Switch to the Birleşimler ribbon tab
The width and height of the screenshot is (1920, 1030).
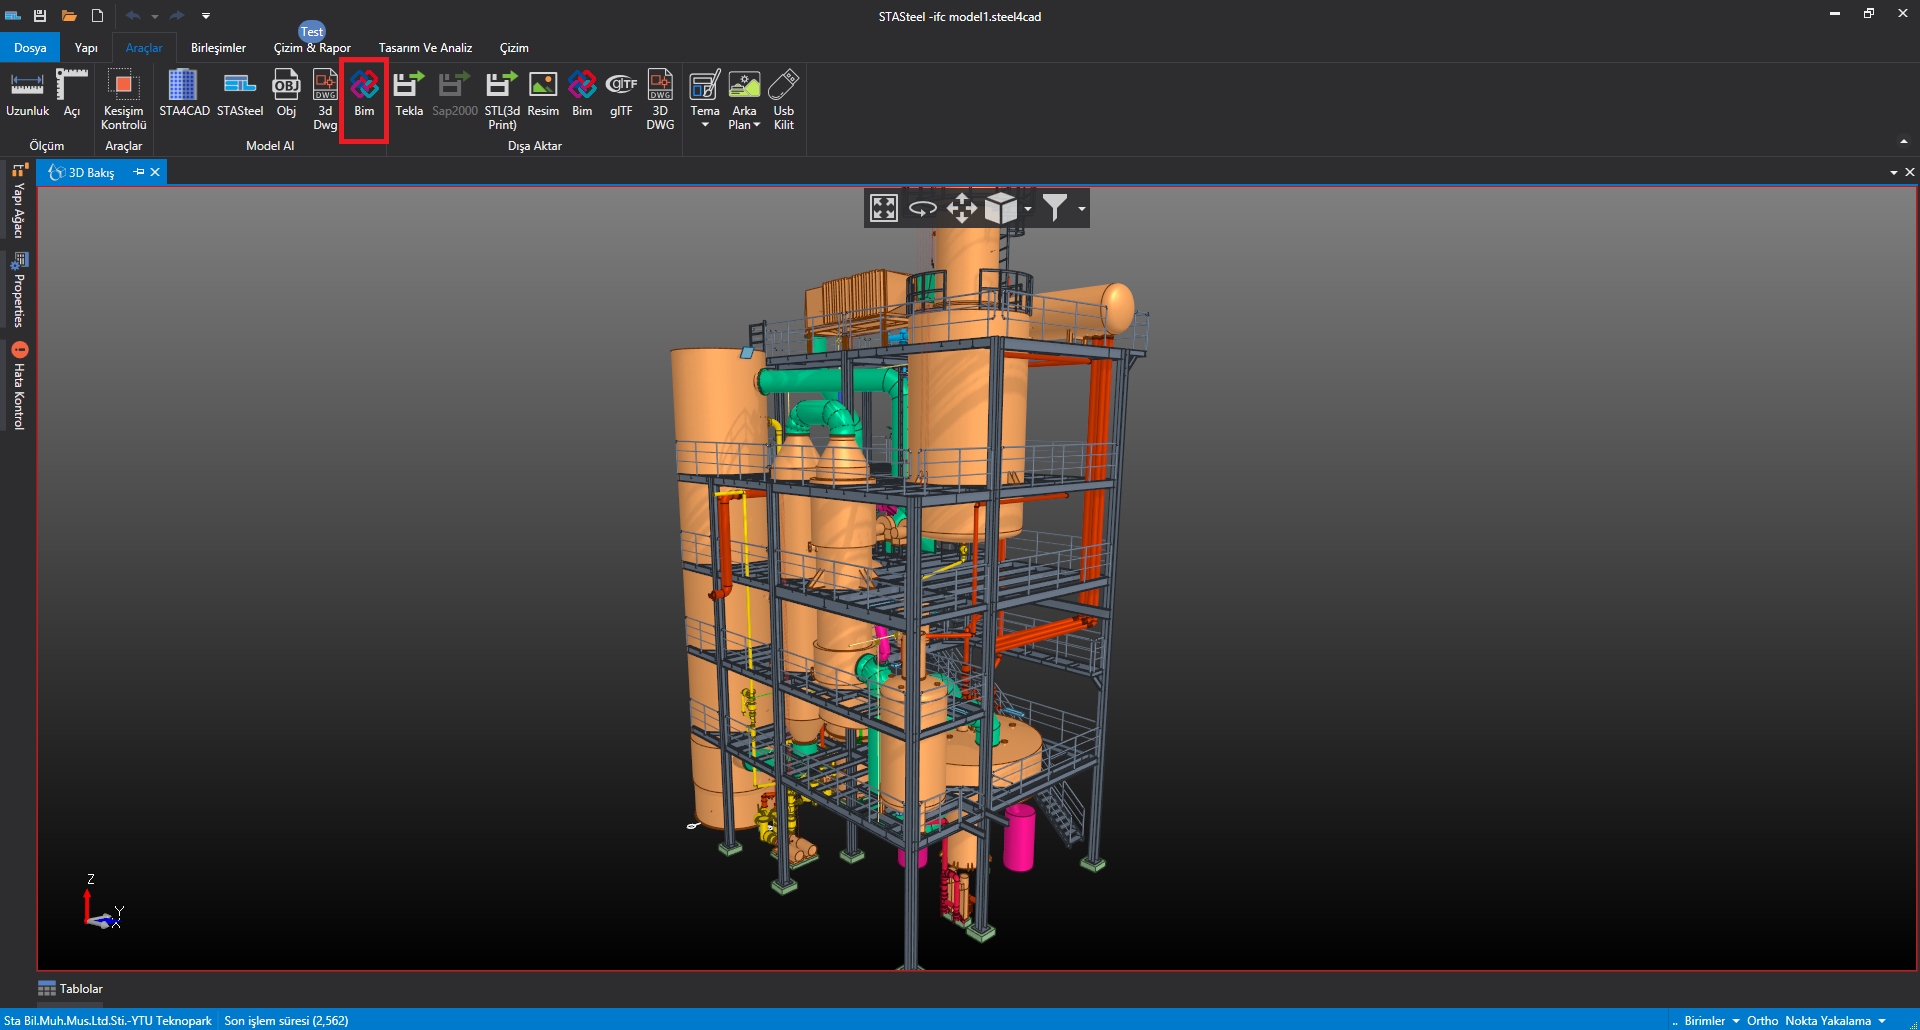(218, 48)
